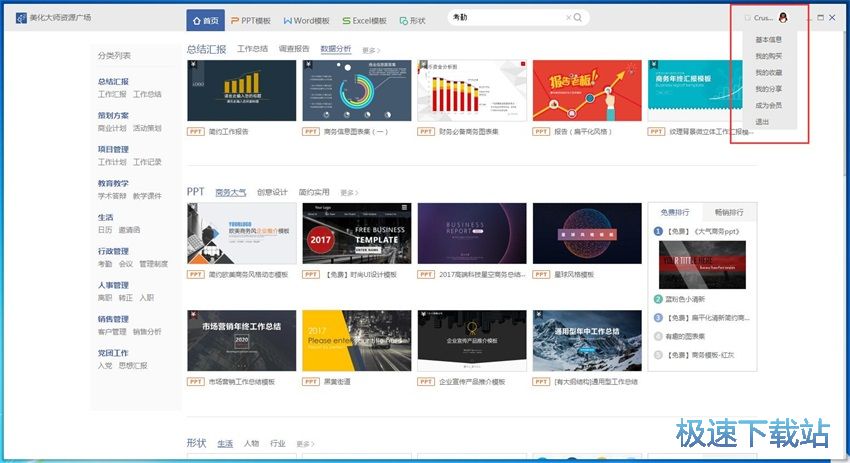Viewport: 850px width, 463px height.
Task: Open the 管理制度 subcategory
Action: point(154,264)
